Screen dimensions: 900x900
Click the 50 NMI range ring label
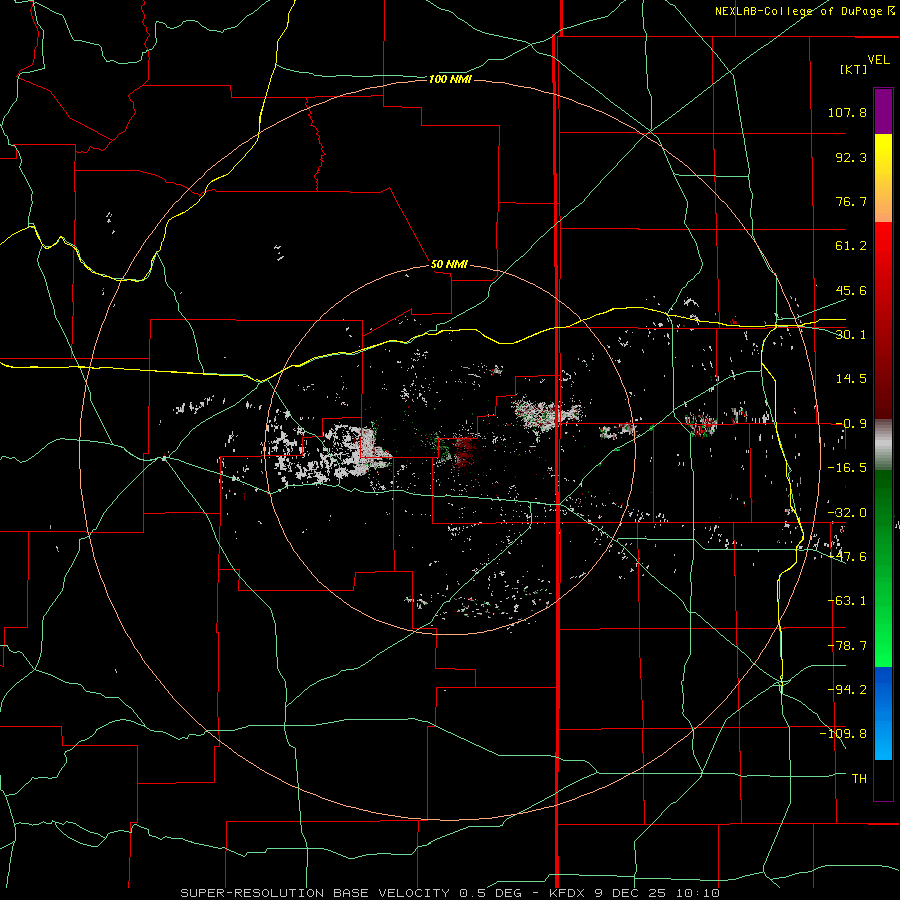coord(449,264)
